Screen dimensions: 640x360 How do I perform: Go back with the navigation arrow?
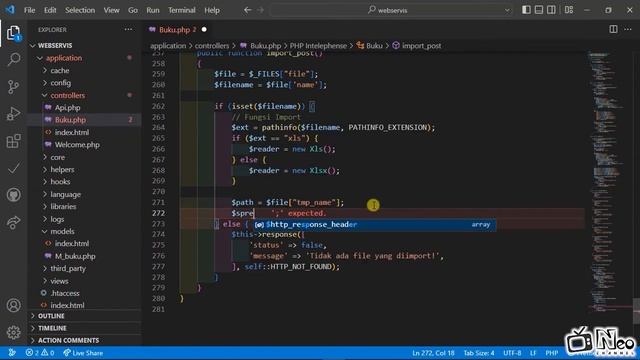click(248, 10)
